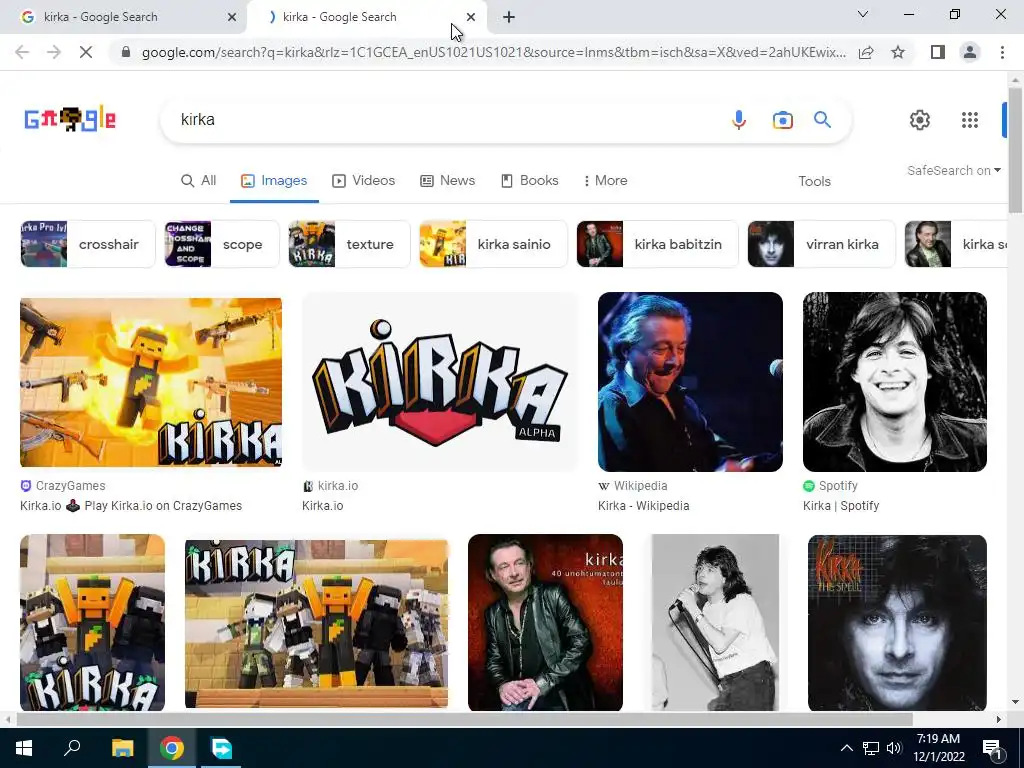This screenshot has height=768, width=1024.
Task: Open Kirka | Spotify link
Action: pyautogui.click(x=841, y=505)
